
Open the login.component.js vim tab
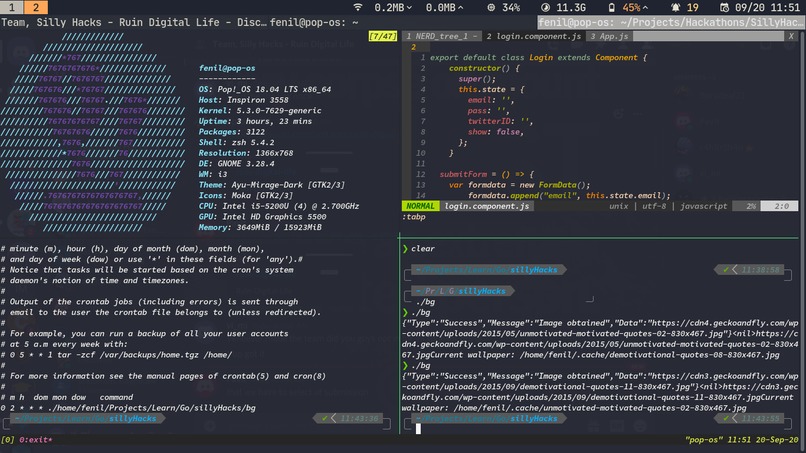coord(534,36)
